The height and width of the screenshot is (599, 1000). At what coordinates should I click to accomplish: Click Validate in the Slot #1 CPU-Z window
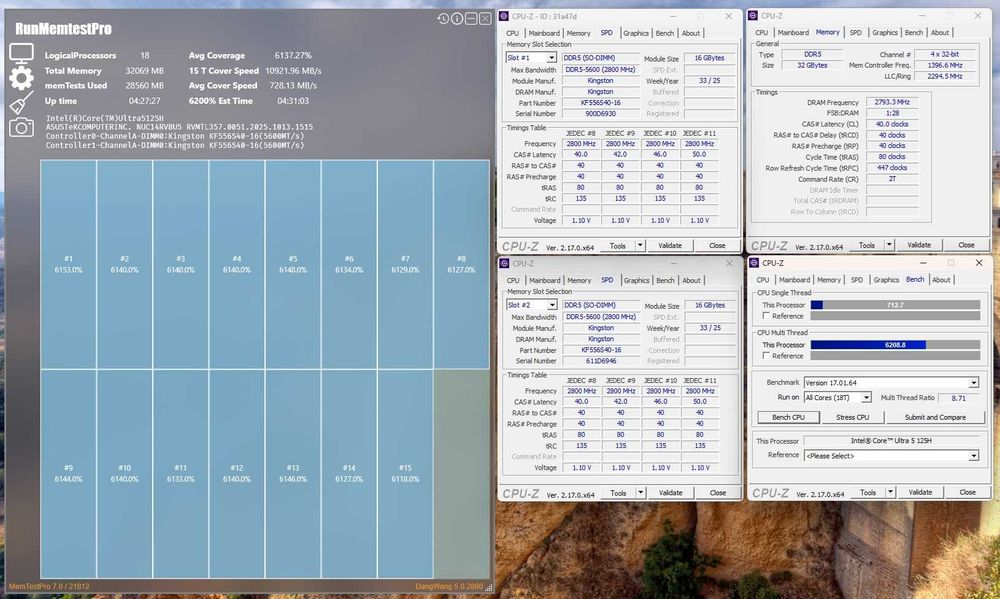click(670, 246)
